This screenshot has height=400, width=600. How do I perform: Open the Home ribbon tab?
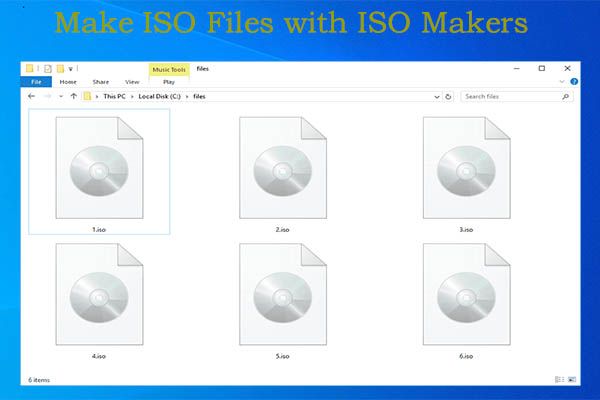tap(68, 82)
